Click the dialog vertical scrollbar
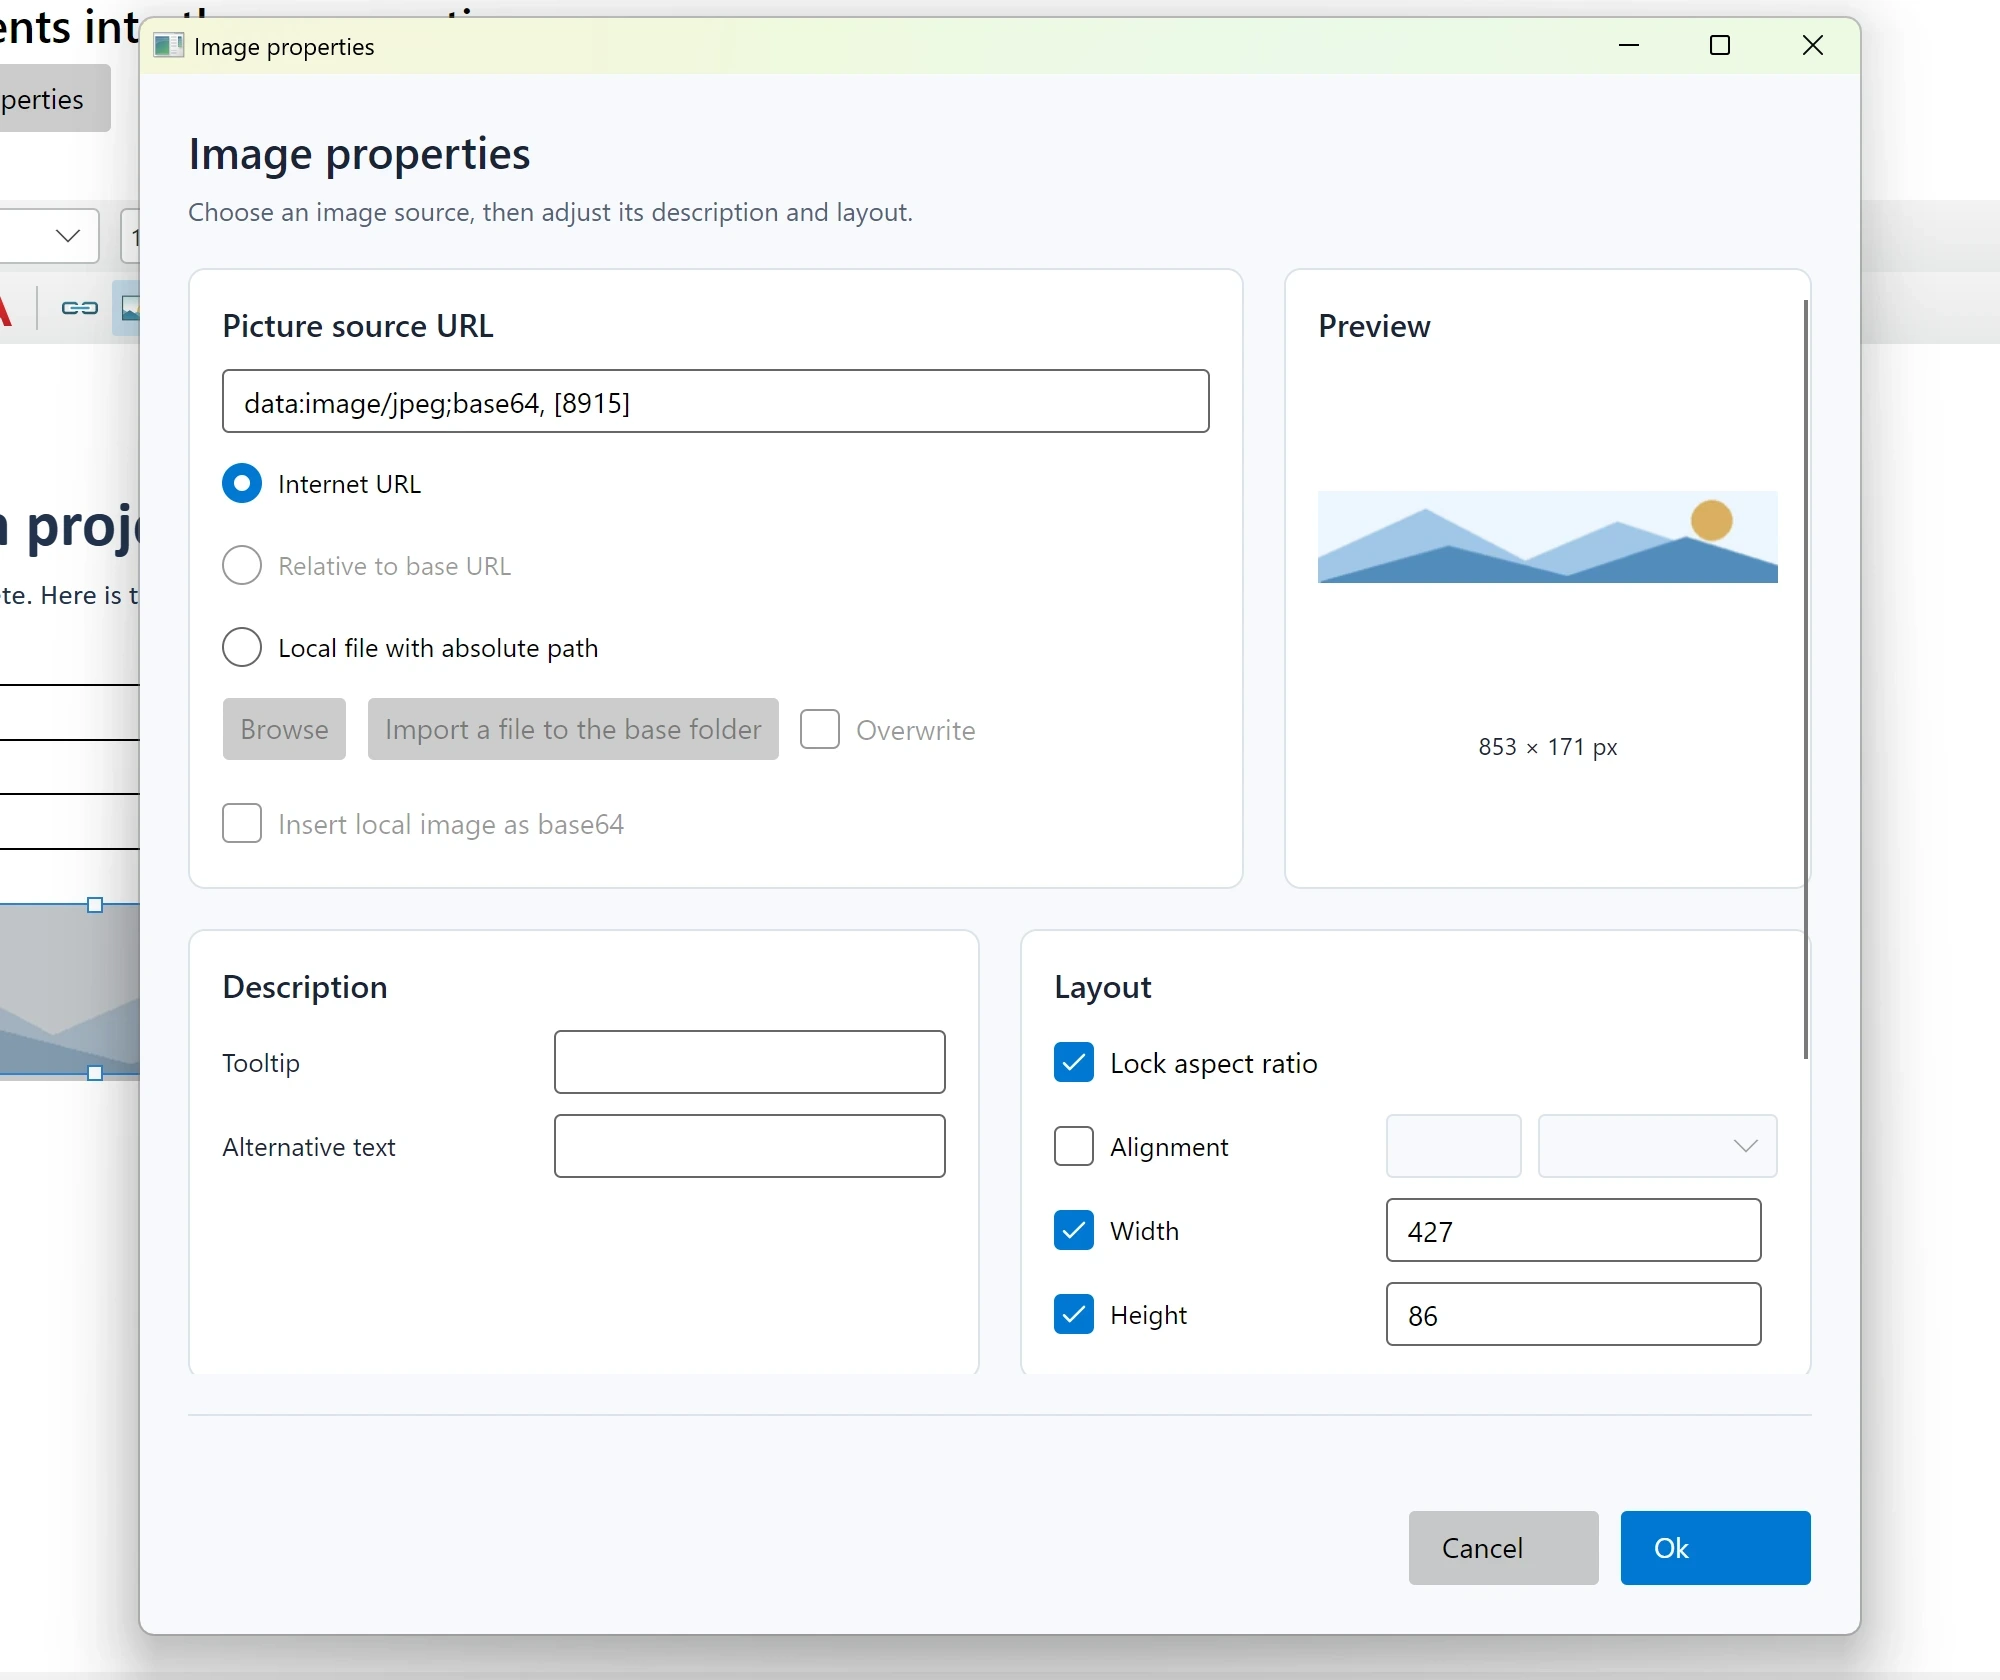The height and width of the screenshot is (1680, 2000). [x=1806, y=678]
